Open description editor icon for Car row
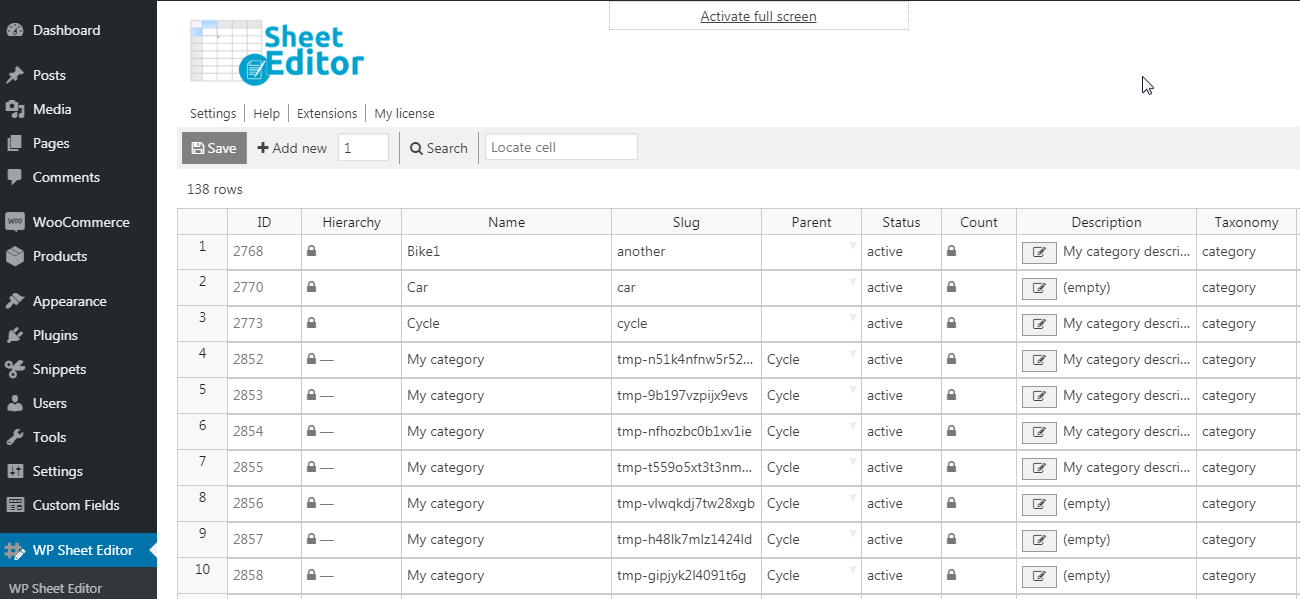Screen dimensions: 1300x599 coord(1039,288)
